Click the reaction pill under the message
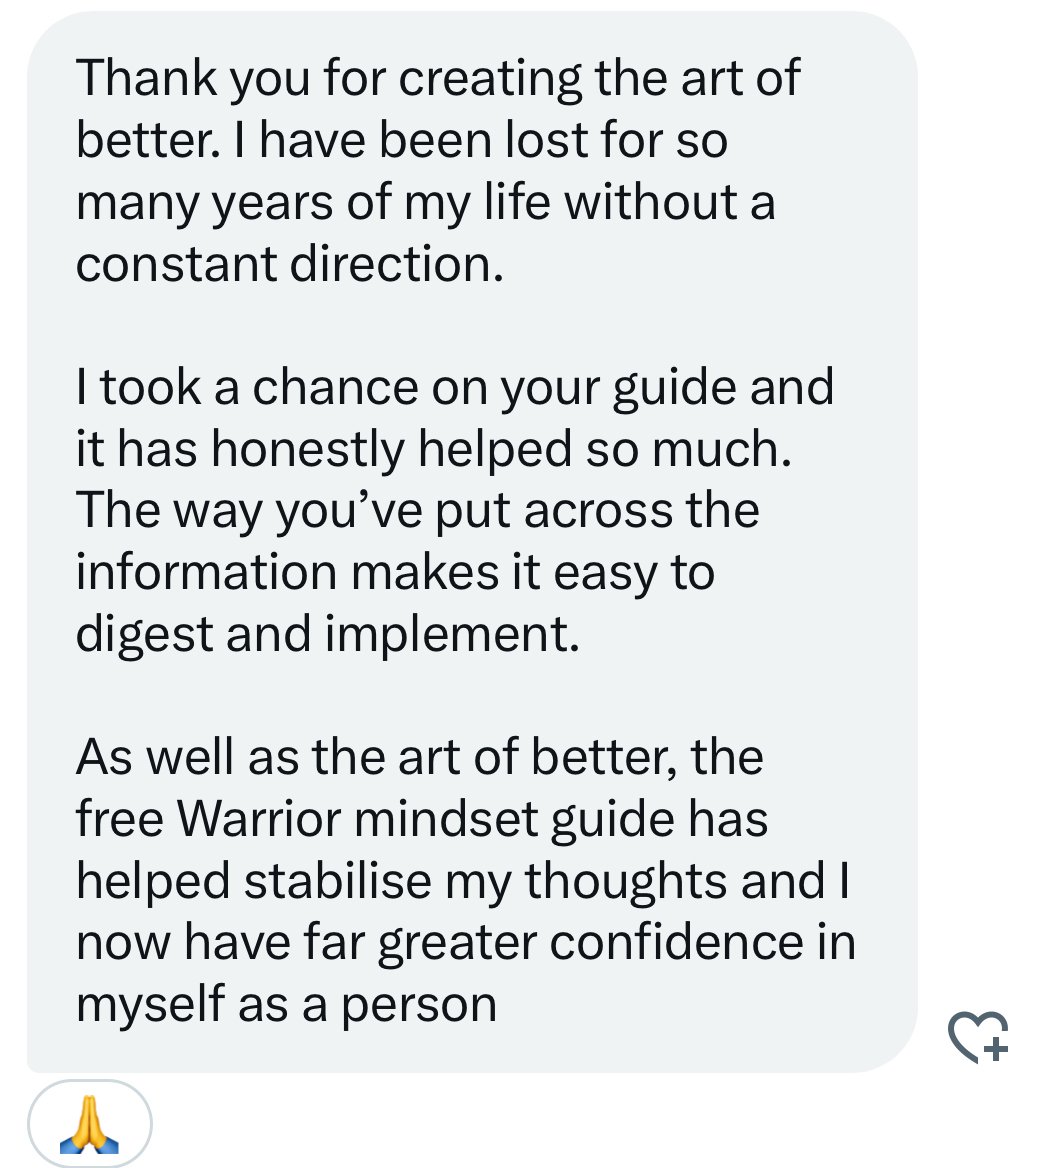1039x1168 pixels. 89,1123
